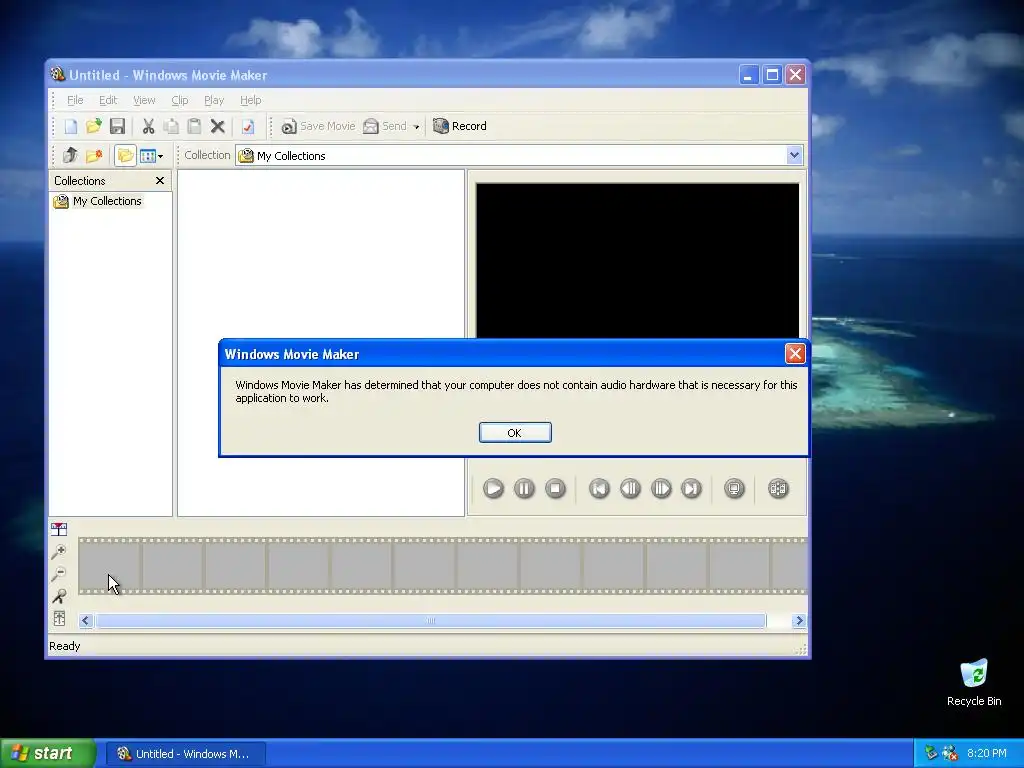Click the Full Screen monitor button
The height and width of the screenshot is (768, 1024).
tap(734, 488)
